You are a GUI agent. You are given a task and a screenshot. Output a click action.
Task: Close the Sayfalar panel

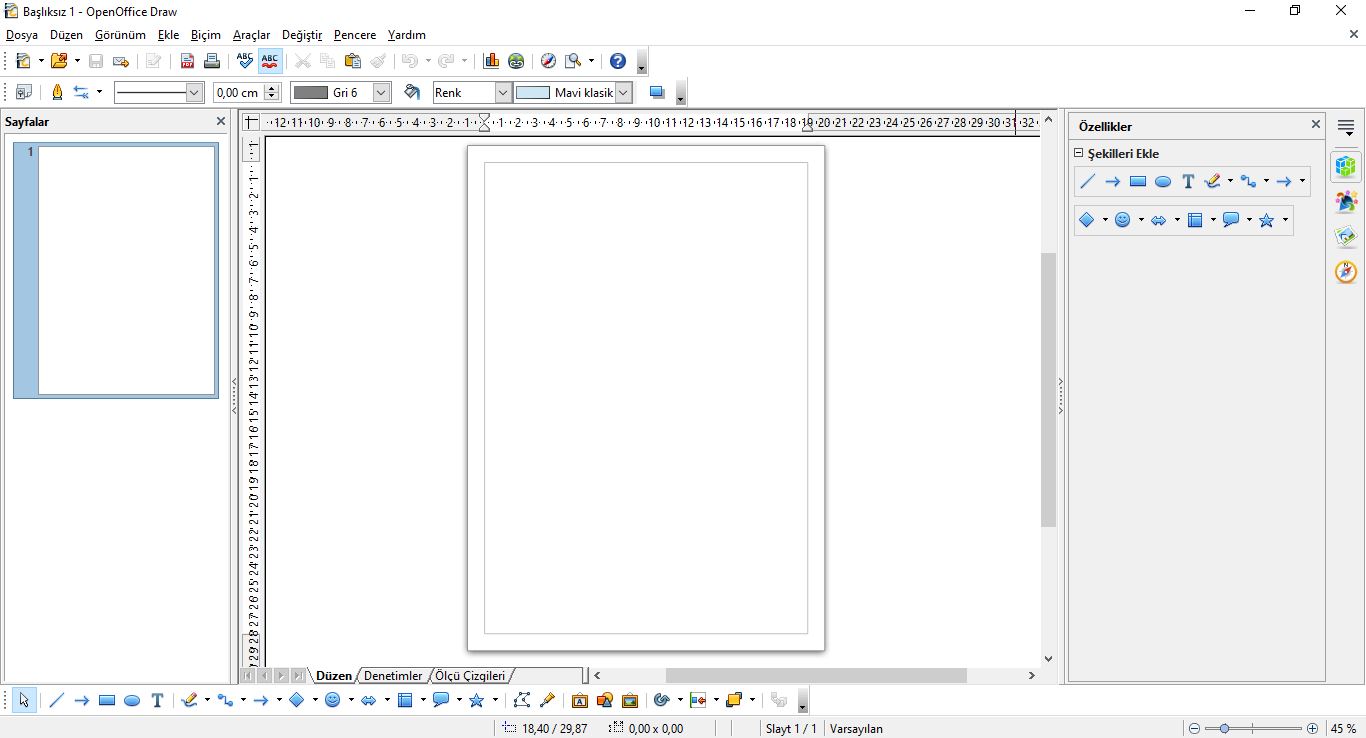click(221, 121)
